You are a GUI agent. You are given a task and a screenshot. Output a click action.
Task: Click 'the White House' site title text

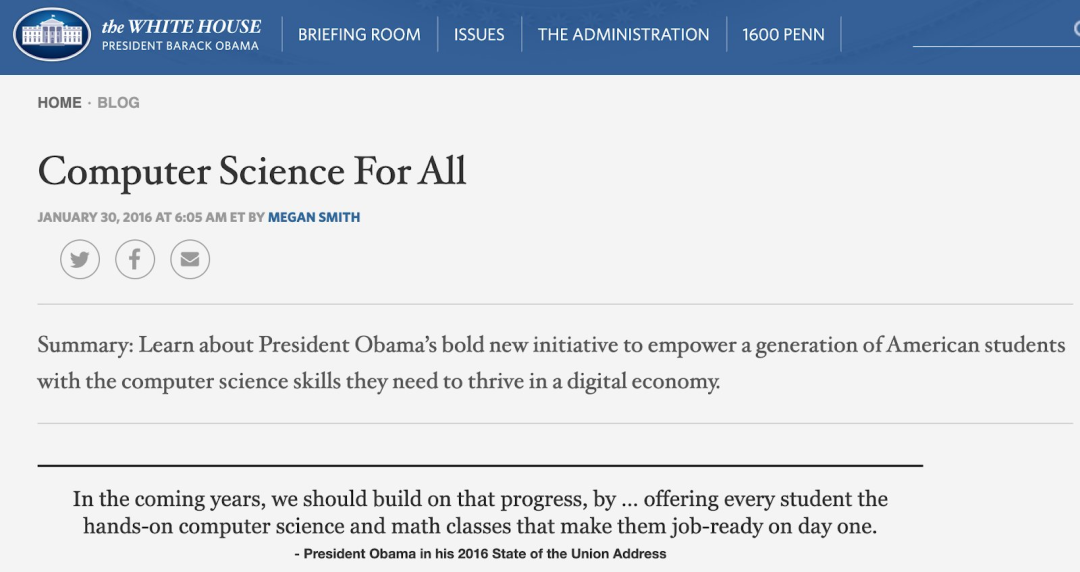[181, 27]
